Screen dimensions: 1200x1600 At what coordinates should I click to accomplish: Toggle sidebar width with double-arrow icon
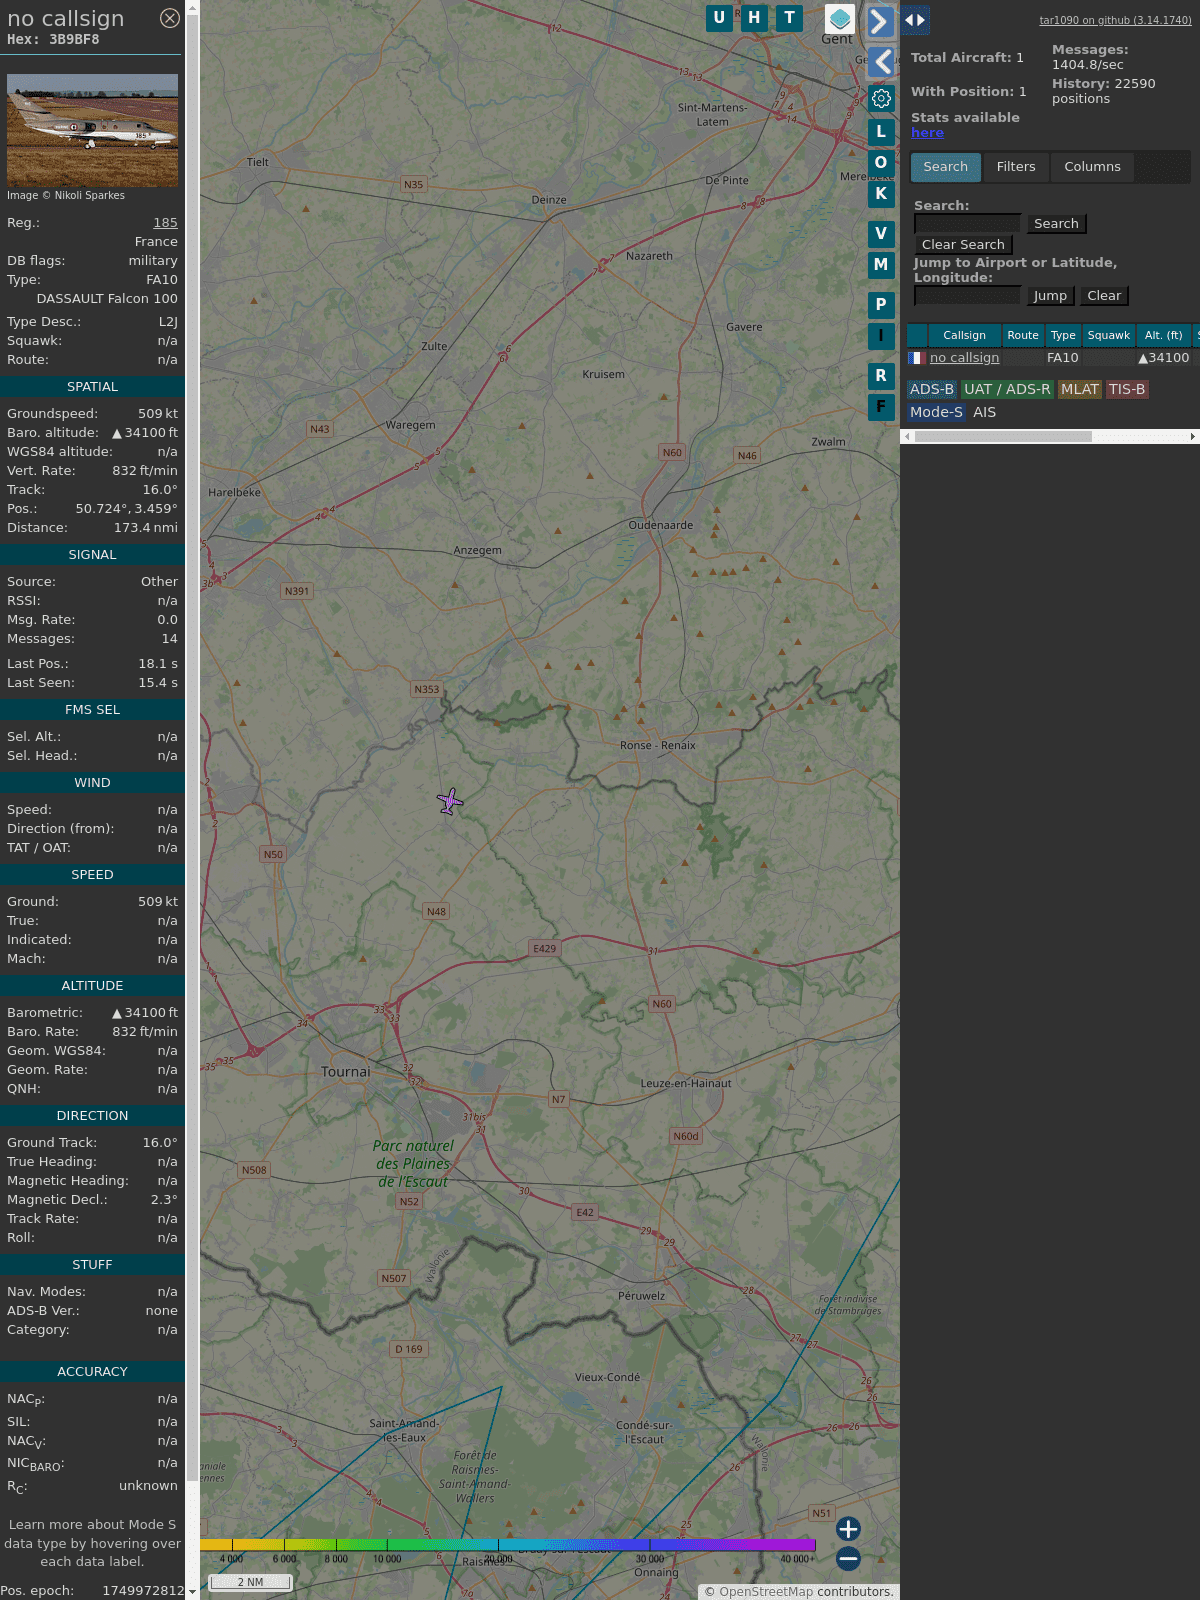tap(915, 20)
